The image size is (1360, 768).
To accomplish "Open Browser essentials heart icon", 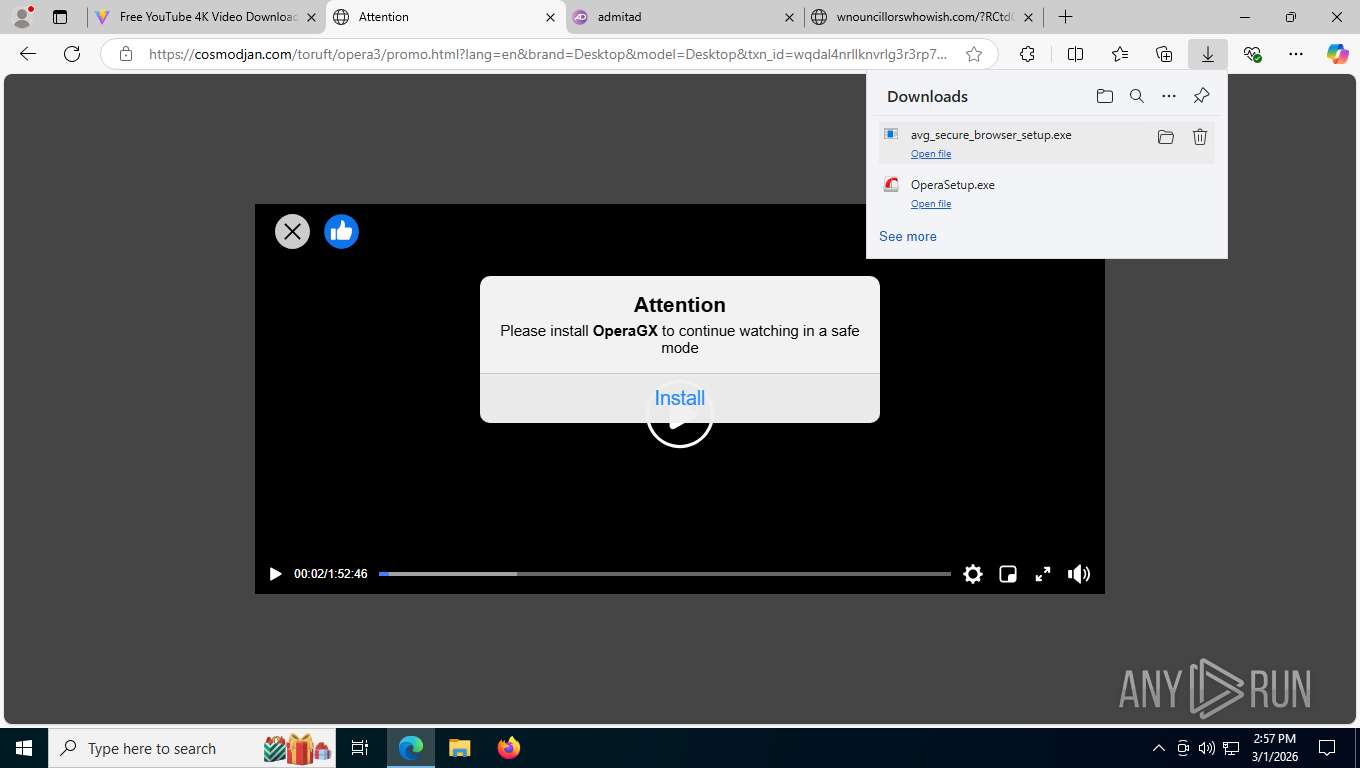I will click(x=1252, y=54).
